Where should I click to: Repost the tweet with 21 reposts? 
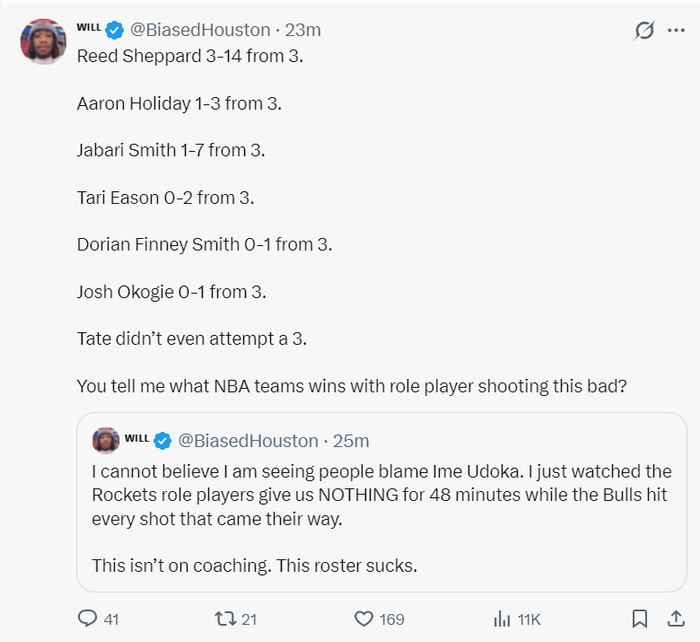[x=226, y=619]
